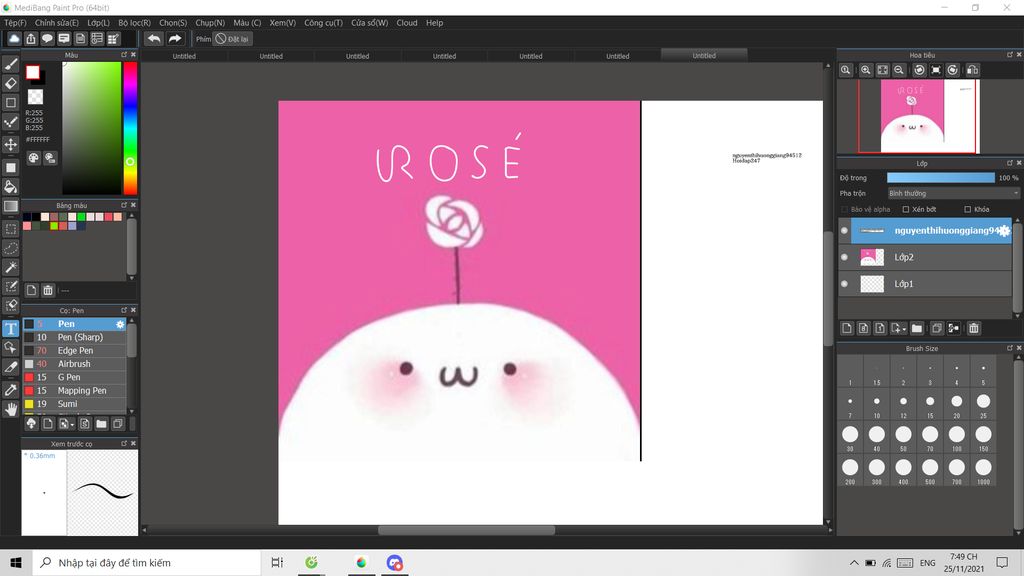This screenshot has height=576, width=1024.
Task: Delete the selected palette color
Action: coord(48,290)
